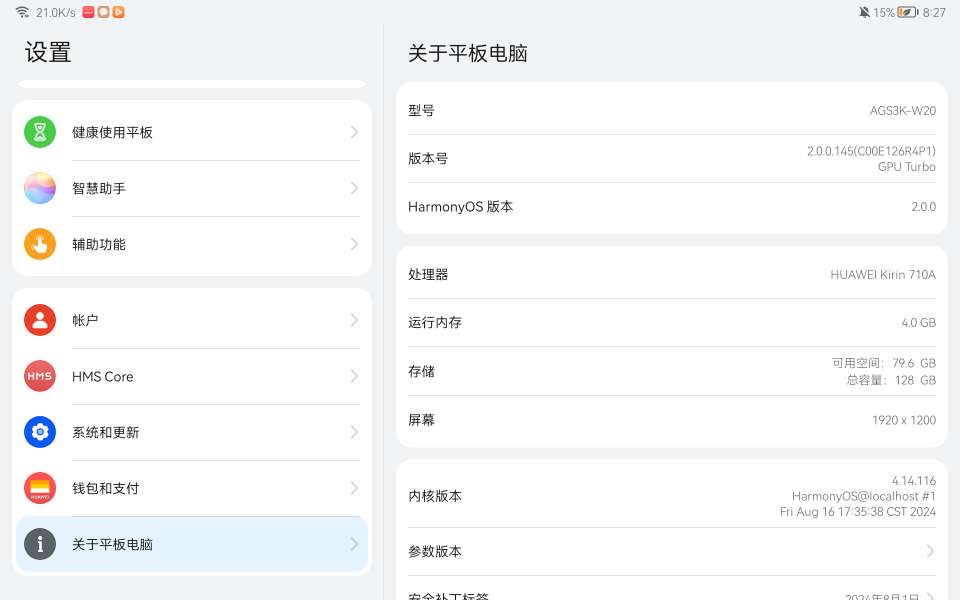960x600 pixels.
Task: Open 帐户 via its chevron arrow
Action: [x=354, y=320]
